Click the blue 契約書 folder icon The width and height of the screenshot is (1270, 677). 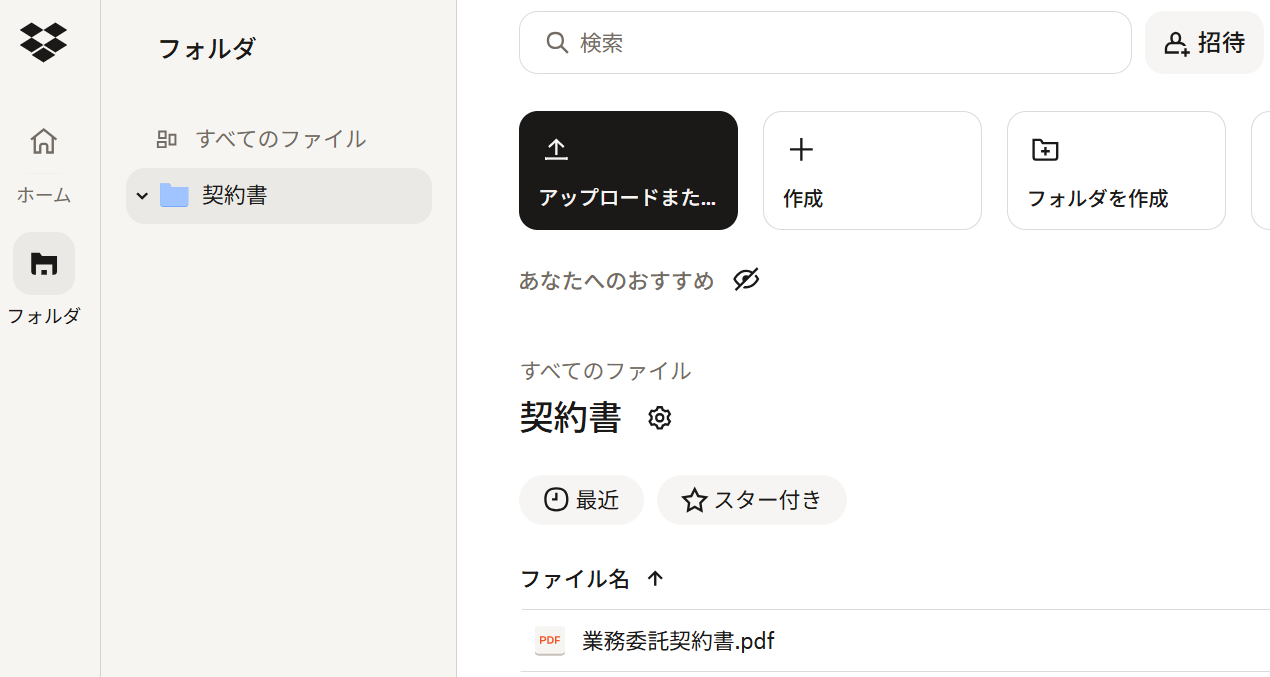coord(174,196)
